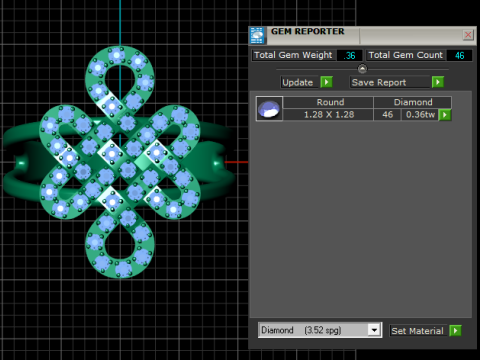Click the Total Gem Count value field

[459, 55]
